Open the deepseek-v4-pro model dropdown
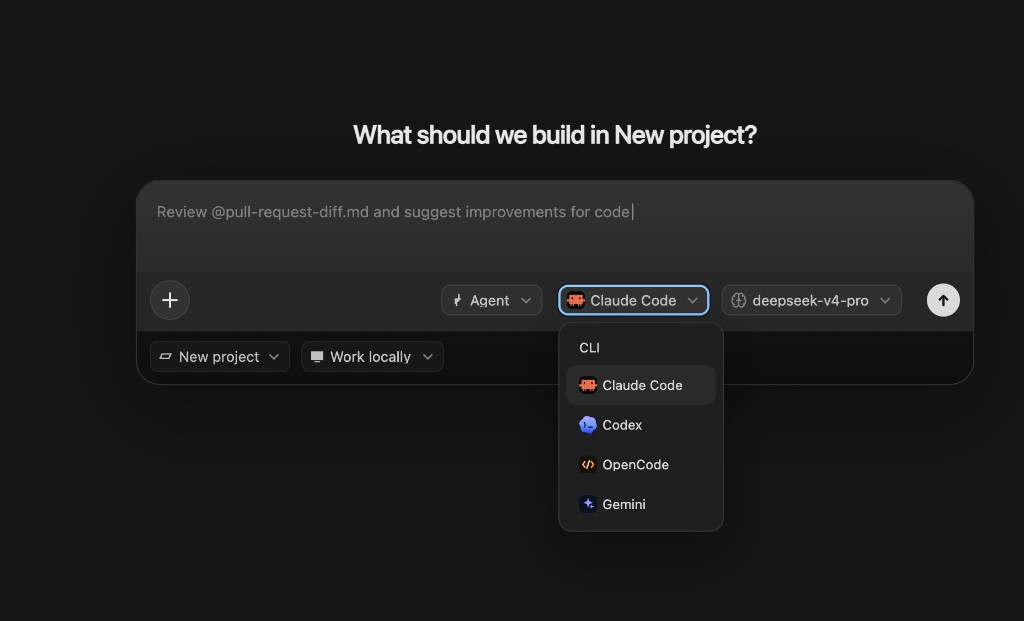Screen dimensions: 1024x621 (x=812, y=300)
